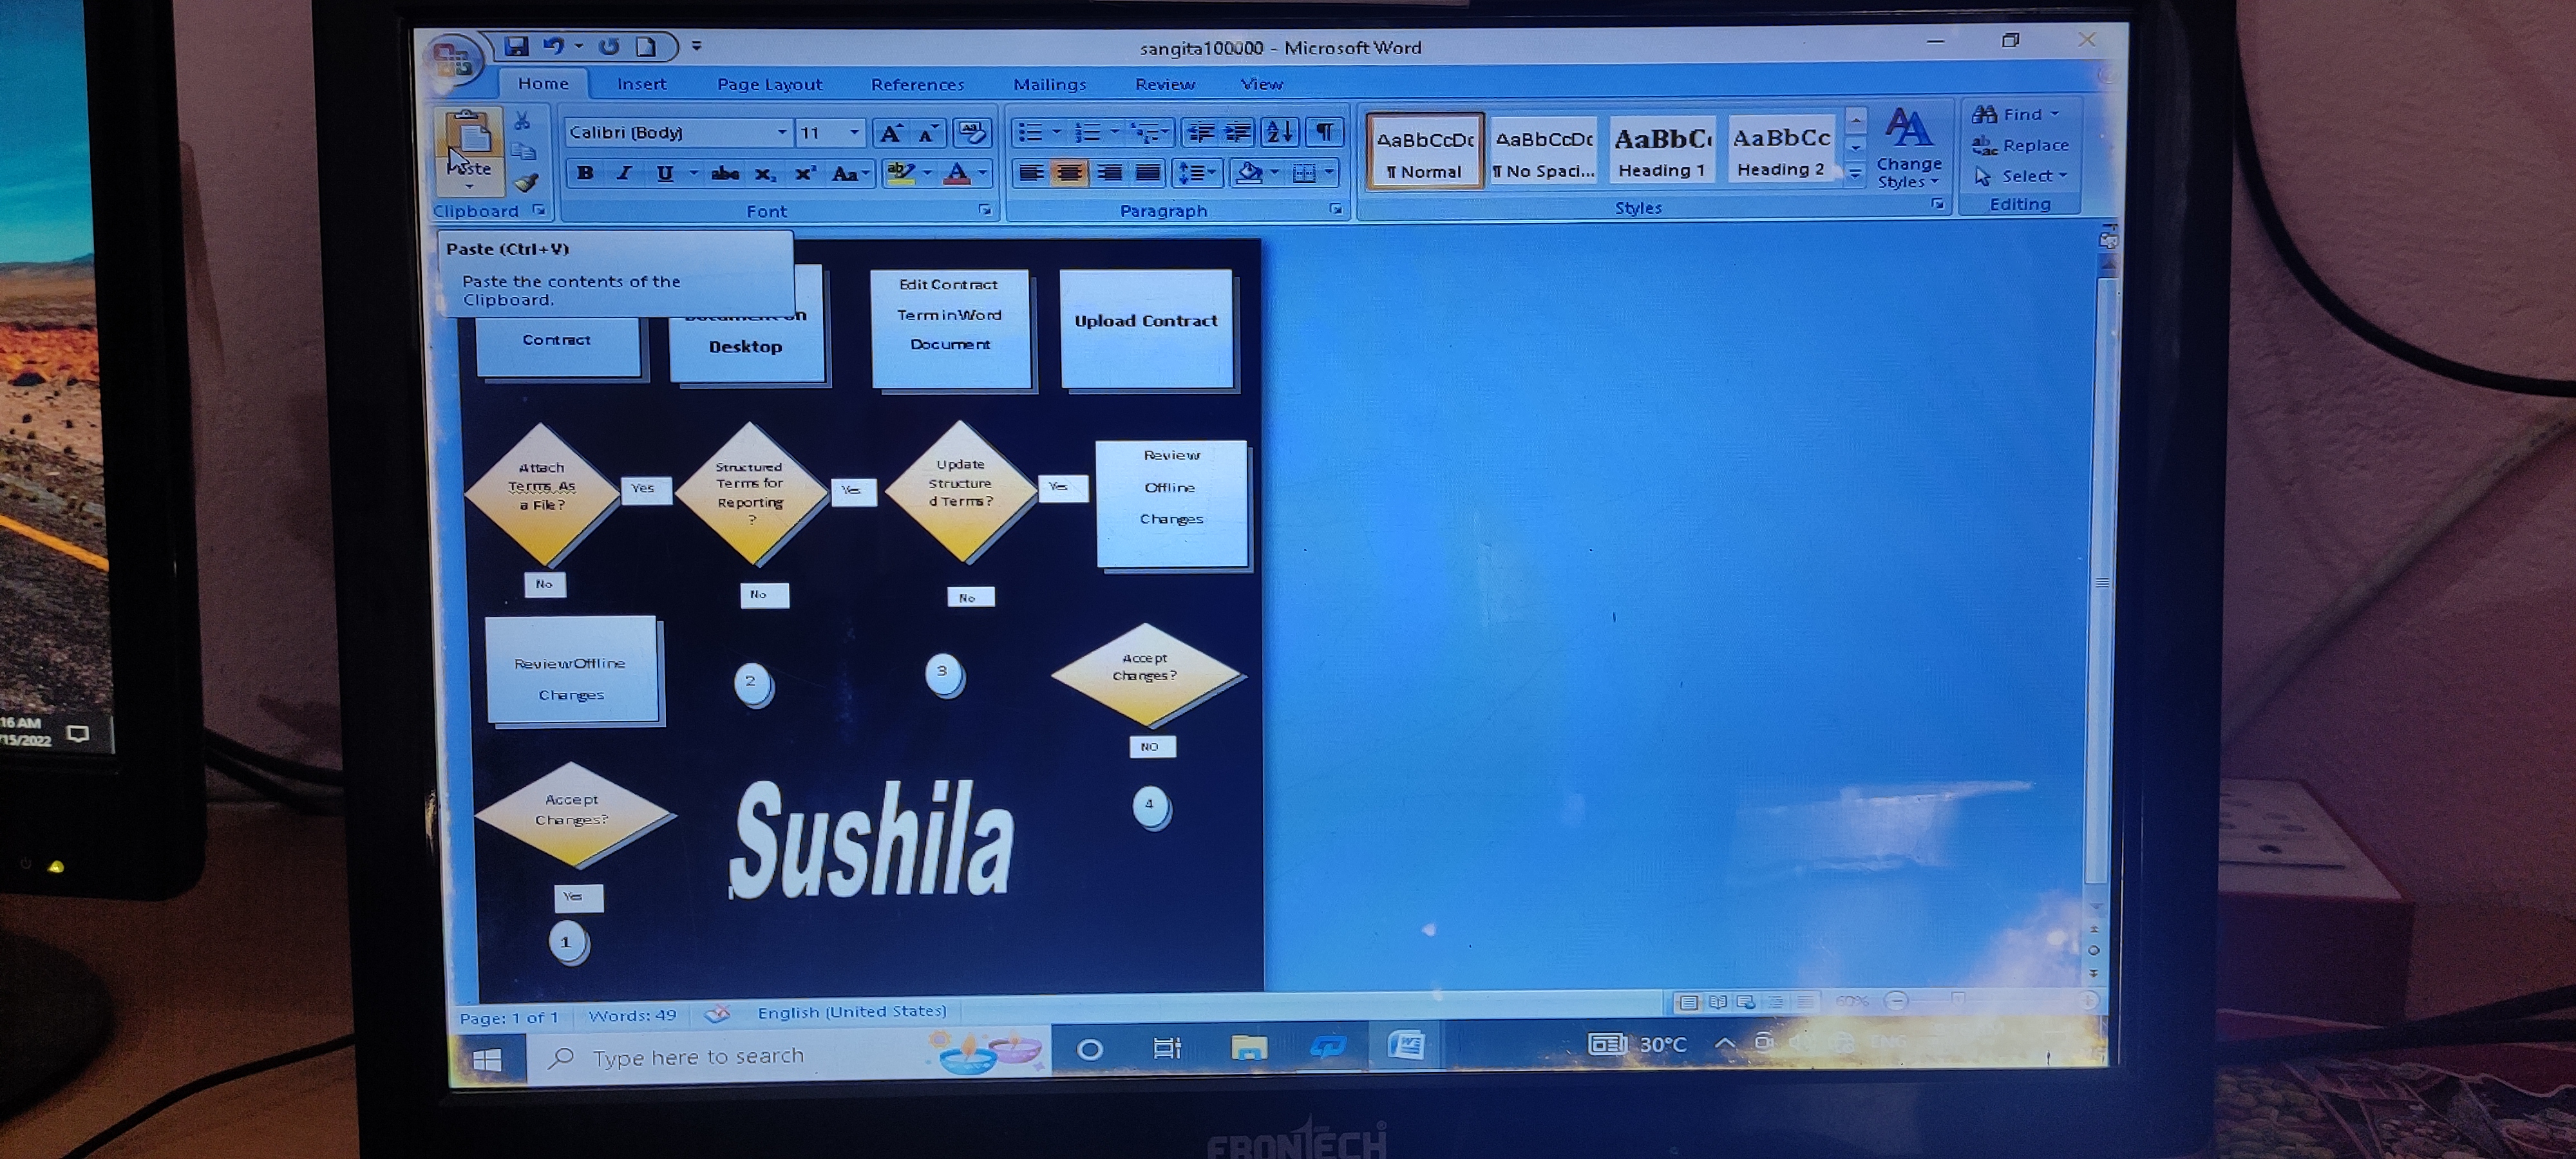Toggle Bold formatting
Screen dimensions: 2576x1159
pyautogui.click(x=586, y=173)
